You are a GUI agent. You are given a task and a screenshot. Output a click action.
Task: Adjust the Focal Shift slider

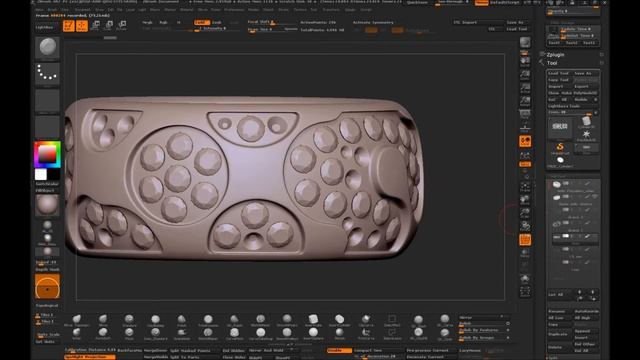point(271,22)
